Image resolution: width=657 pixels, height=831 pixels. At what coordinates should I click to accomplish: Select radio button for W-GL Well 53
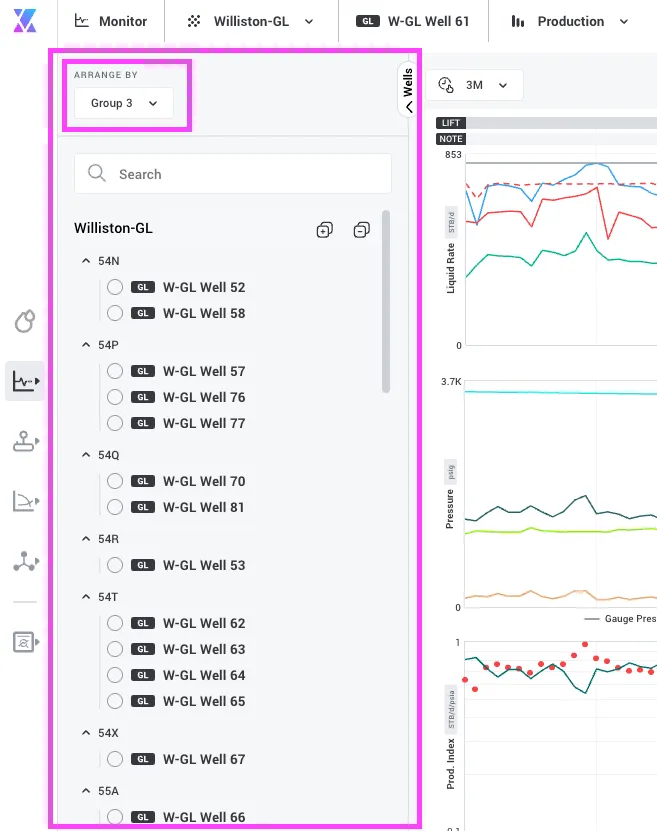pos(115,564)
